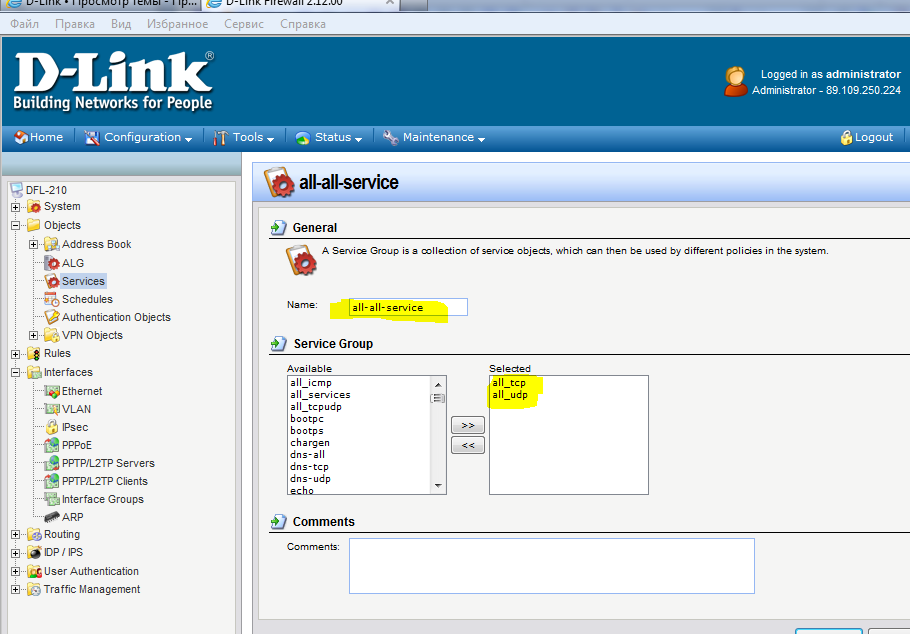Expand the Address Book node
Image resolution: width=910 pixels, height=634 pixels.
coord(34,244)
